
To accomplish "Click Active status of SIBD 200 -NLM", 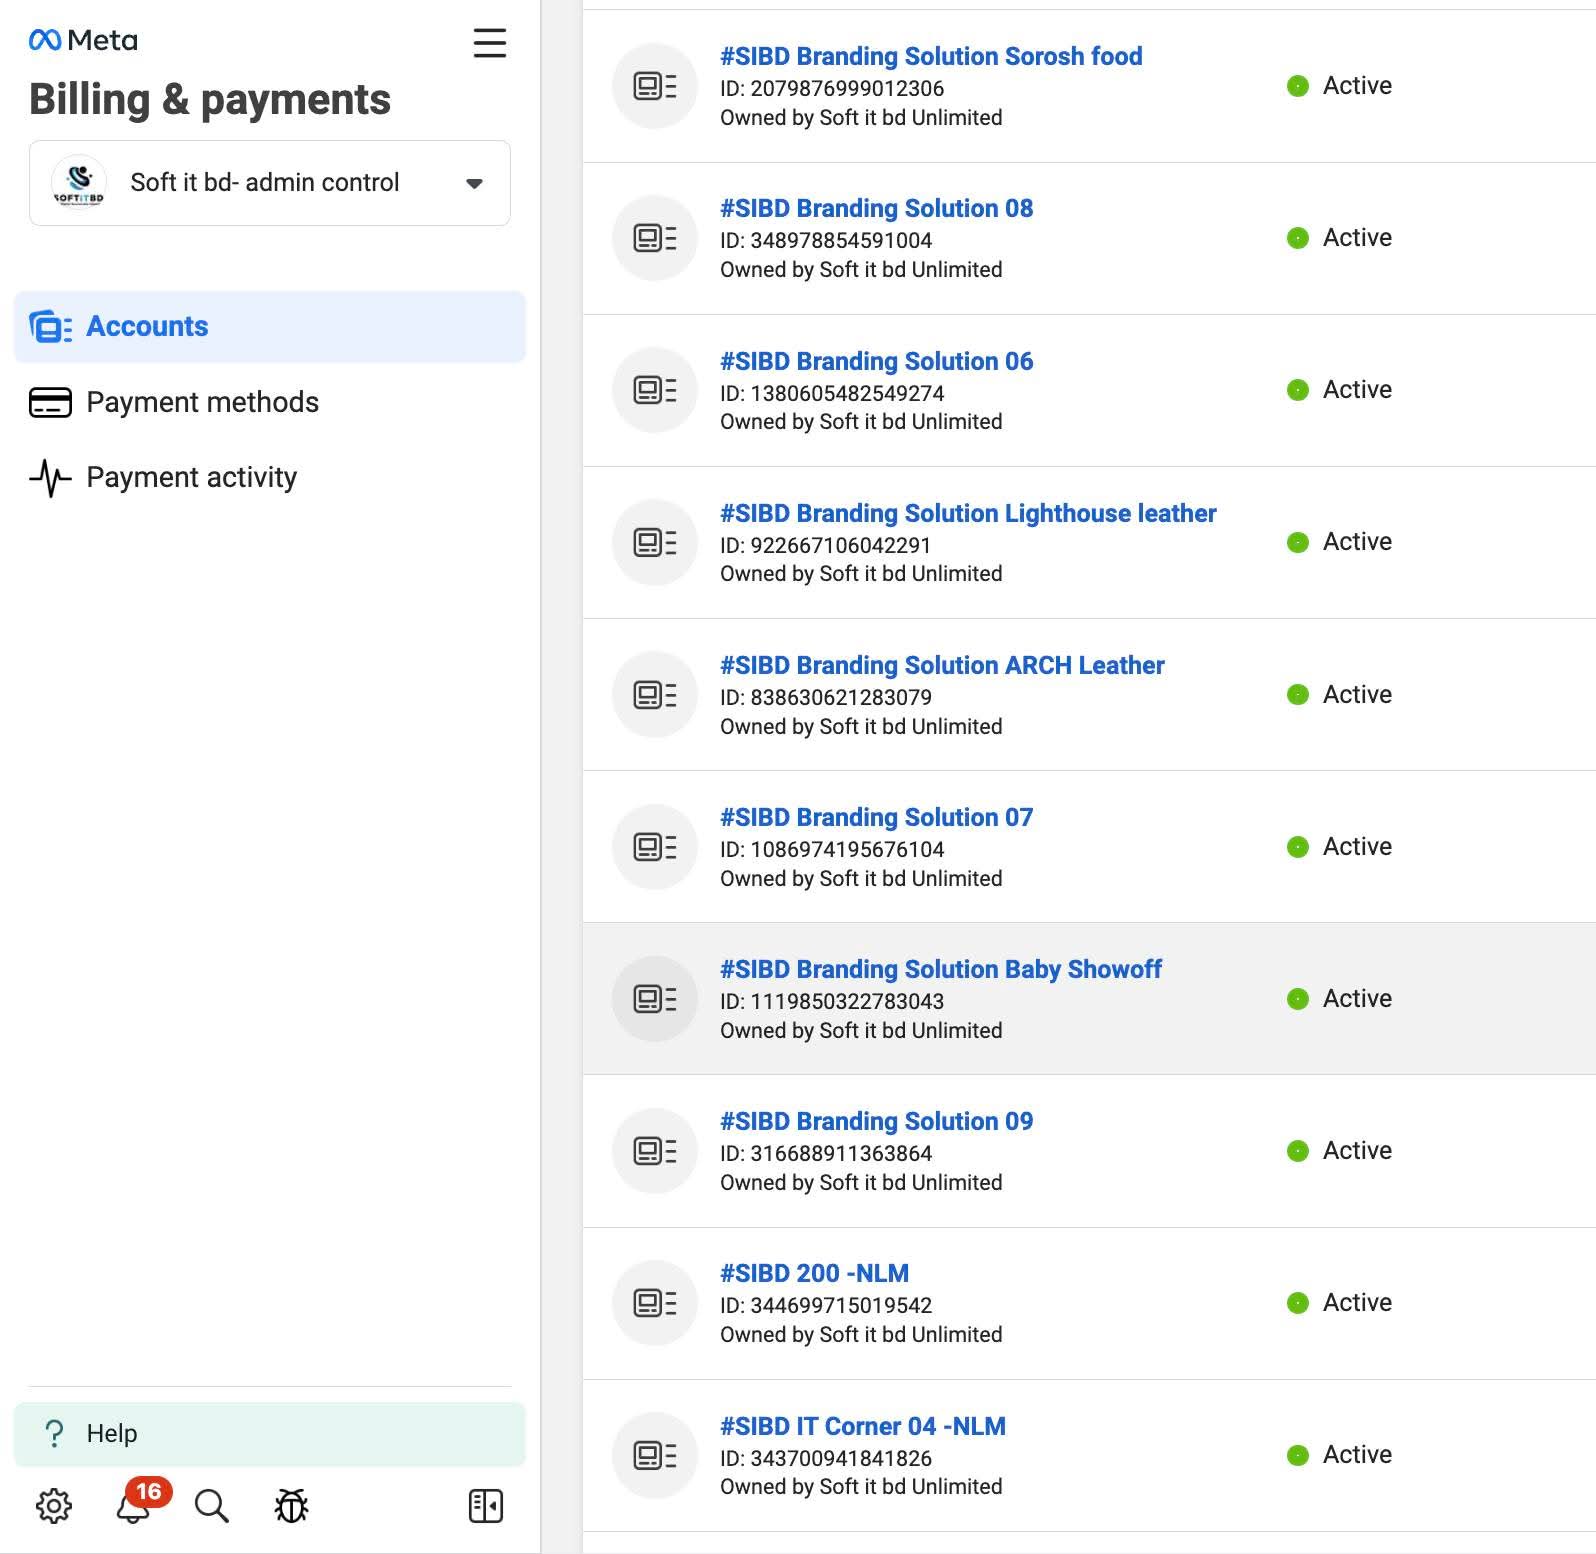I will coord(1339,1302).
